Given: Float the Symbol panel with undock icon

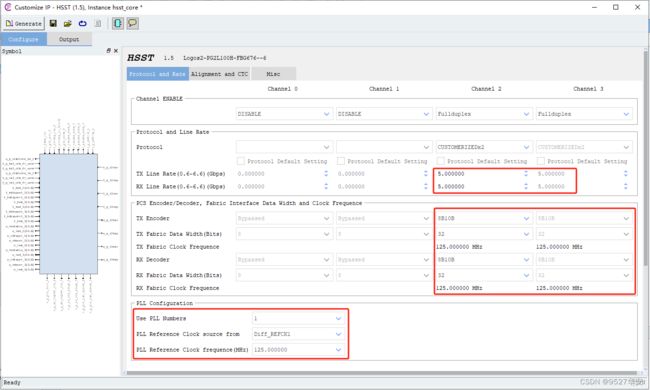Looking at the screenshot, I should tap(109, 51).
